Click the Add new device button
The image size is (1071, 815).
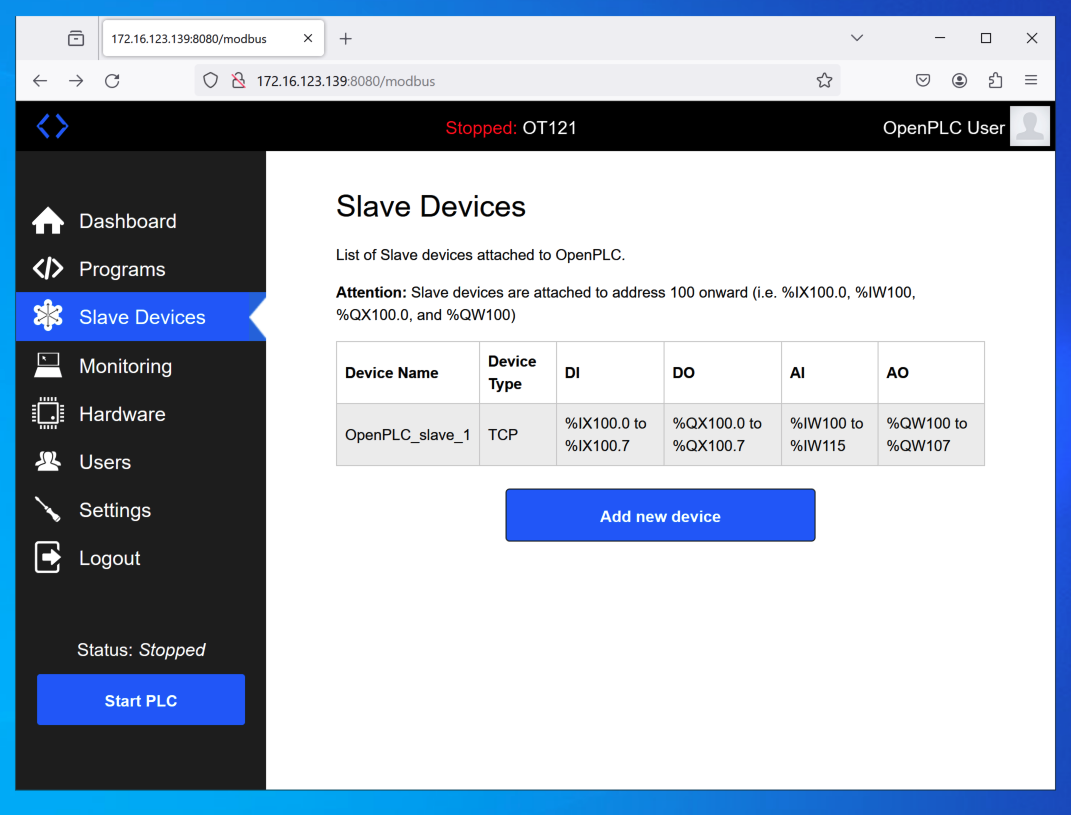660,516
